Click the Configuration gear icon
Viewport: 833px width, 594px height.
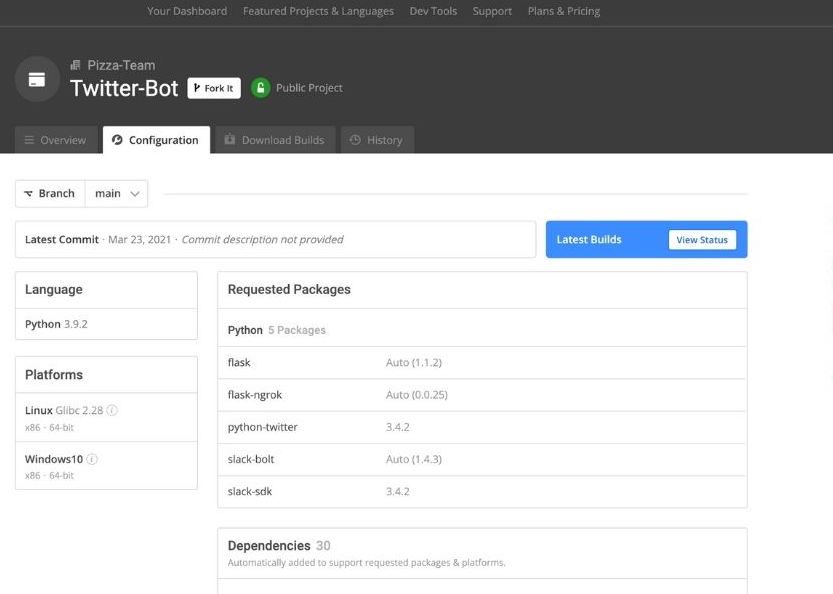pyautogui.click(x=117, y=140)
